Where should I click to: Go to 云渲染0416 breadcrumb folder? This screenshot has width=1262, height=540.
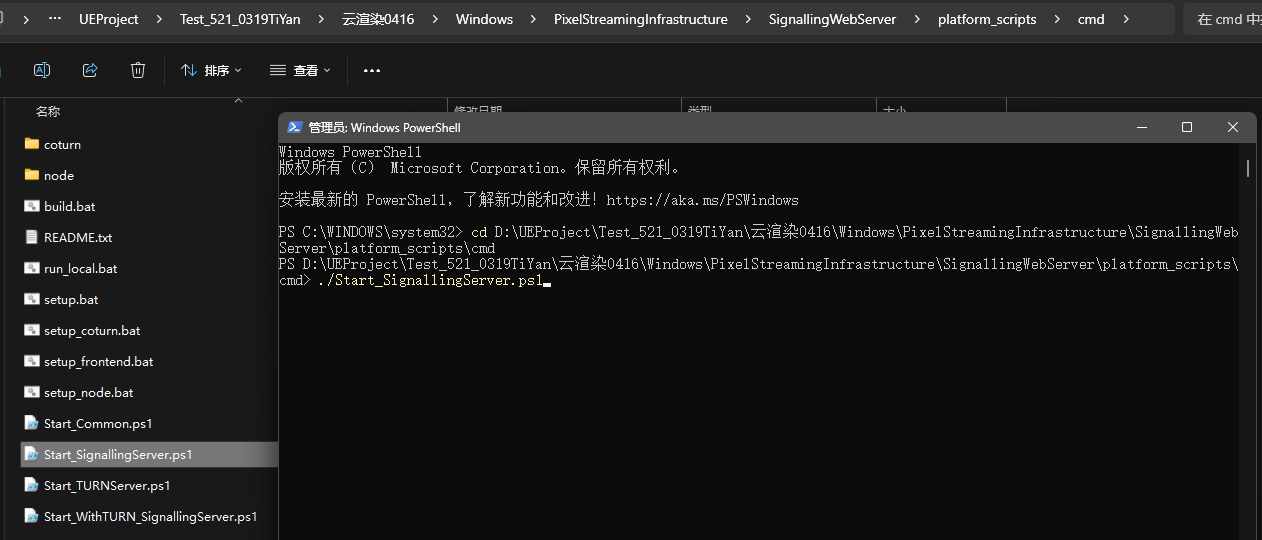[378, 19]
